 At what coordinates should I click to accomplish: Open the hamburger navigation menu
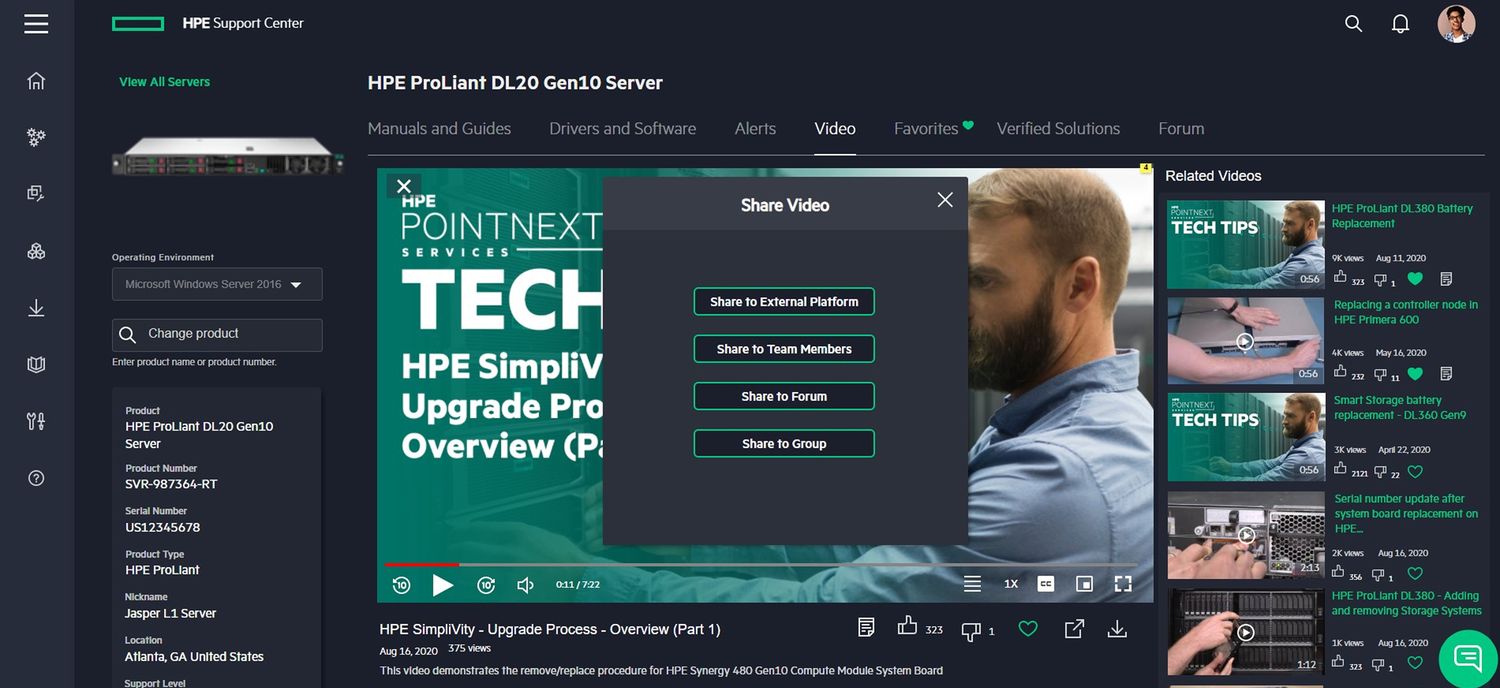click(37, 23)
